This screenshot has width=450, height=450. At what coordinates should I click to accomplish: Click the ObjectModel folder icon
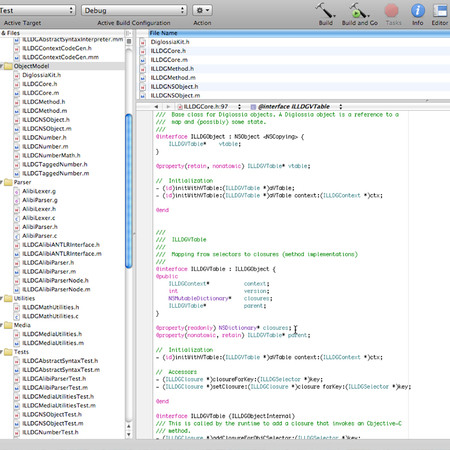tap(8, 66)
